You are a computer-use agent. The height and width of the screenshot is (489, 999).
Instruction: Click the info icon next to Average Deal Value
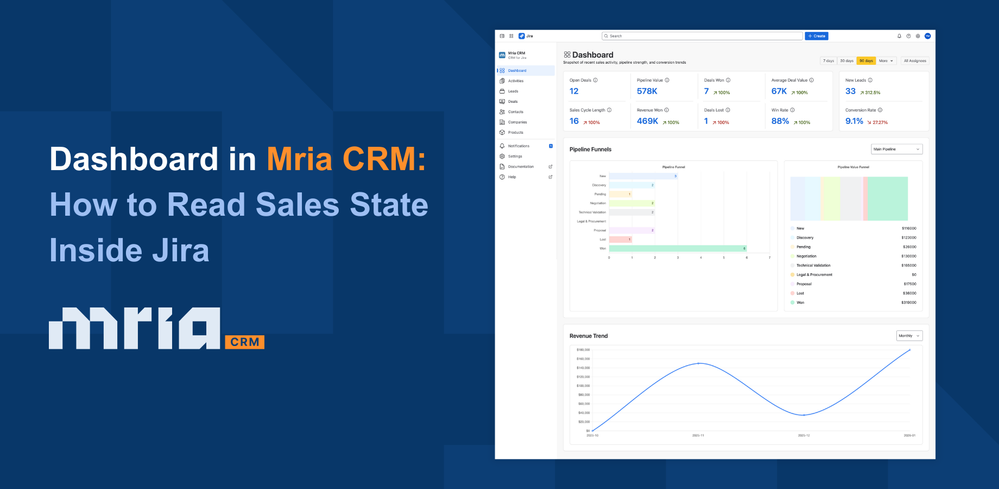pyautogui.click(x=812, y=80)
